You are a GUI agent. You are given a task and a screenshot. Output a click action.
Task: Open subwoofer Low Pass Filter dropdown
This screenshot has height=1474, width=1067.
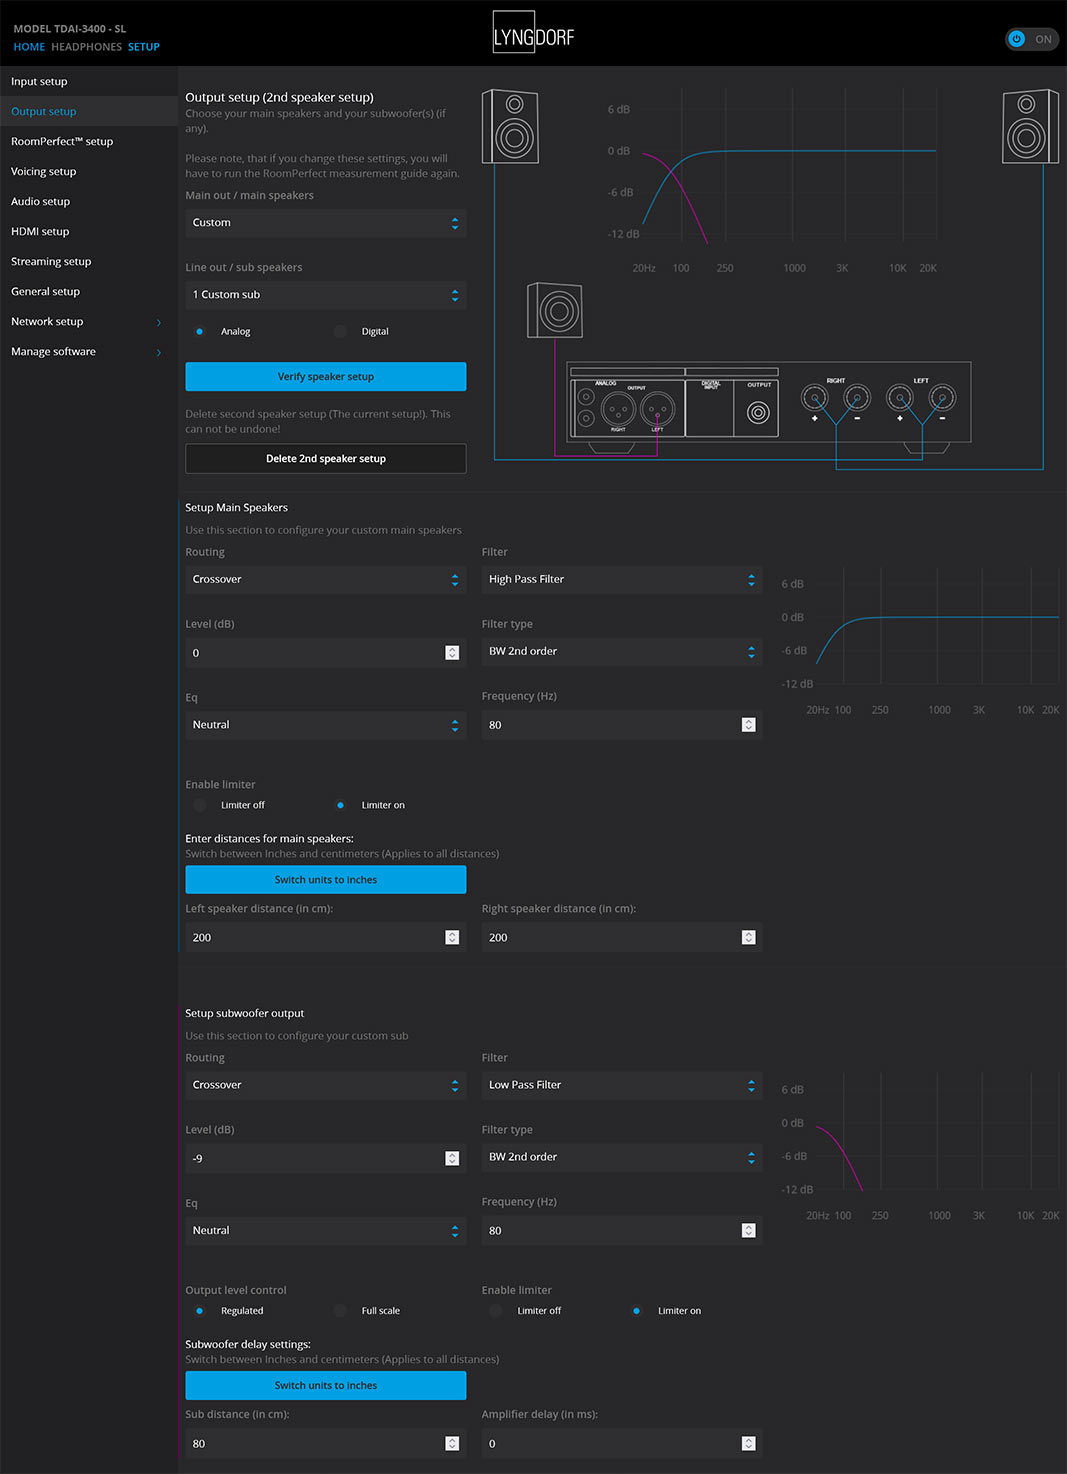coord(622,1086)
